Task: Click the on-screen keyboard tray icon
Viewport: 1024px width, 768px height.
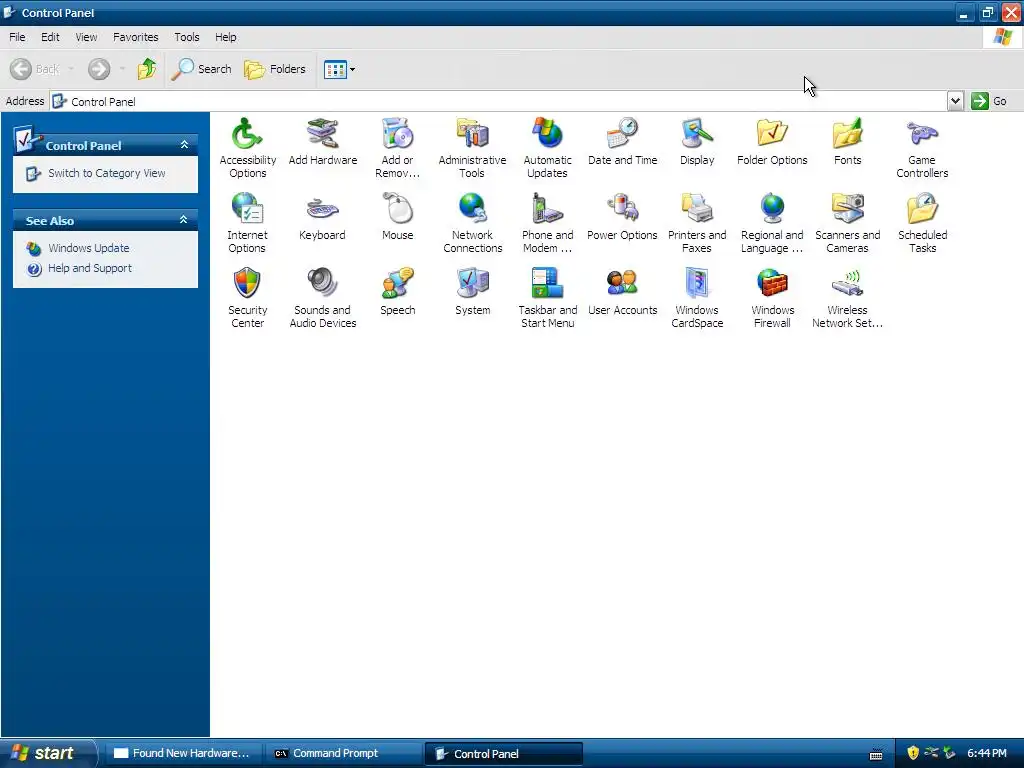Action: [x=876, y=754]
